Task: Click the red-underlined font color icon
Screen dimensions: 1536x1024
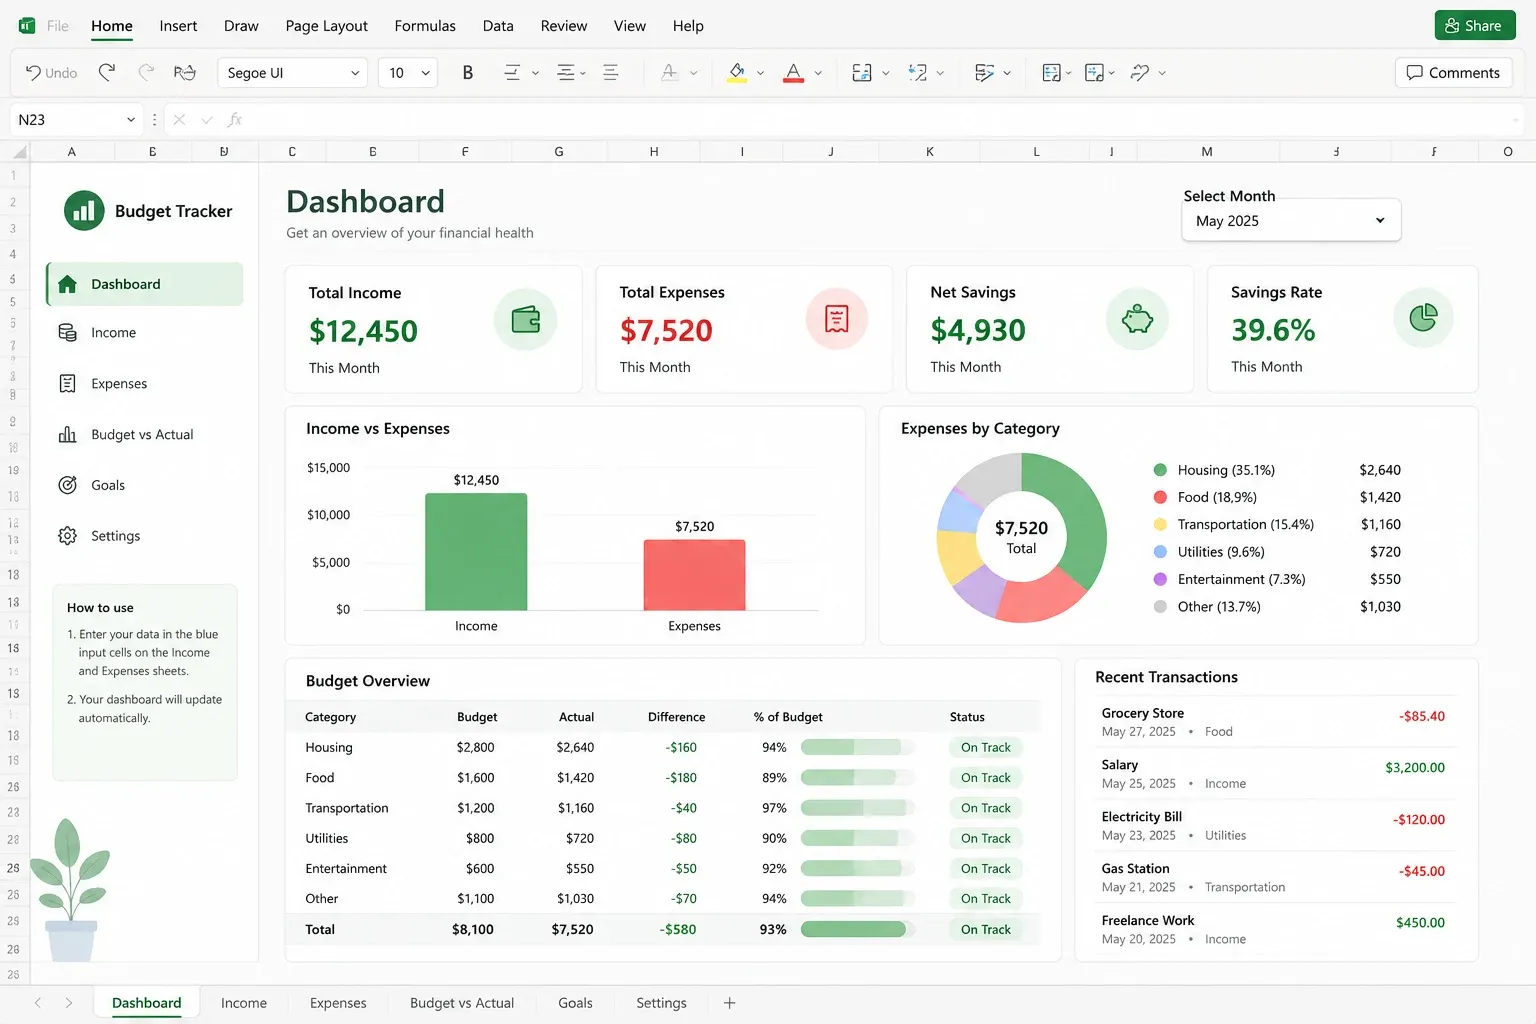Action: (793, 72)
